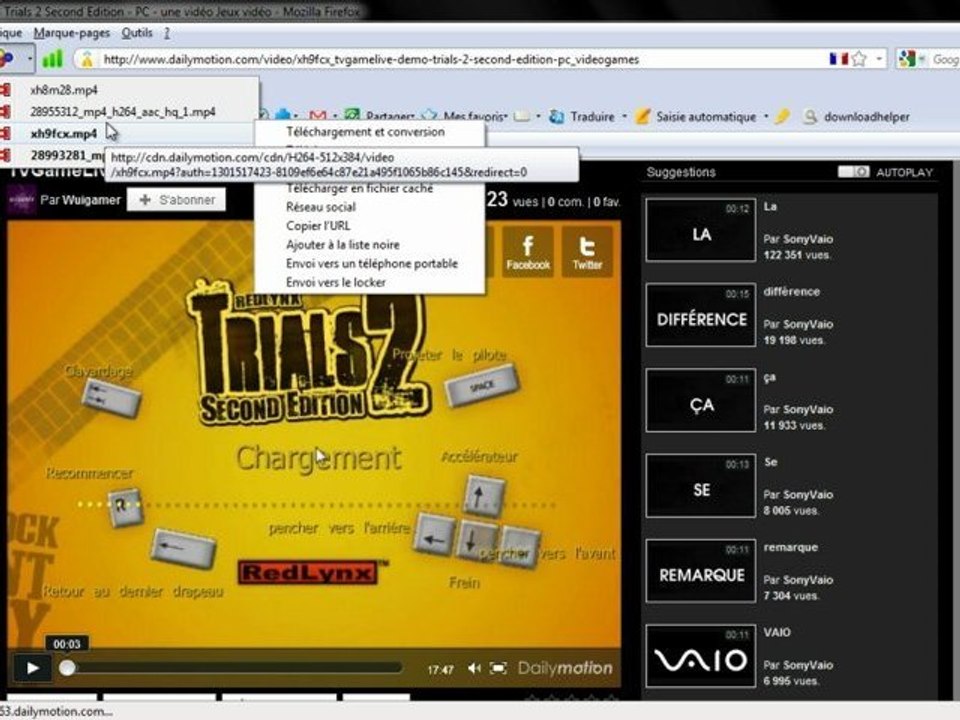Toggle the AUTOPLAY switch
The width and height of the screenshot is (960, 720).
coord(853,172)
